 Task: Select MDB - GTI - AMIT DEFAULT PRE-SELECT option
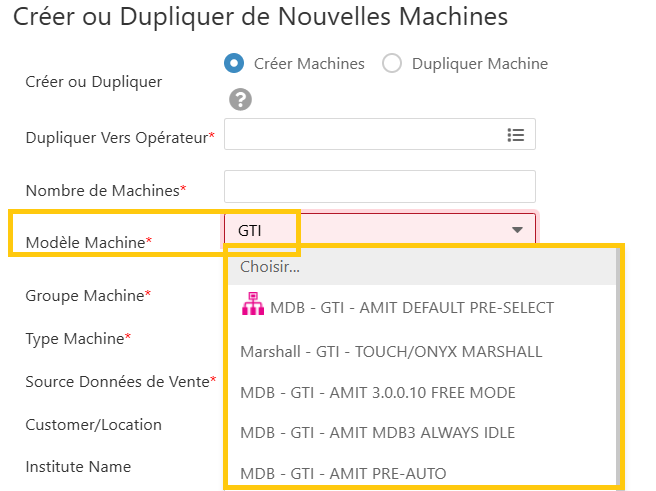point(422,308)
